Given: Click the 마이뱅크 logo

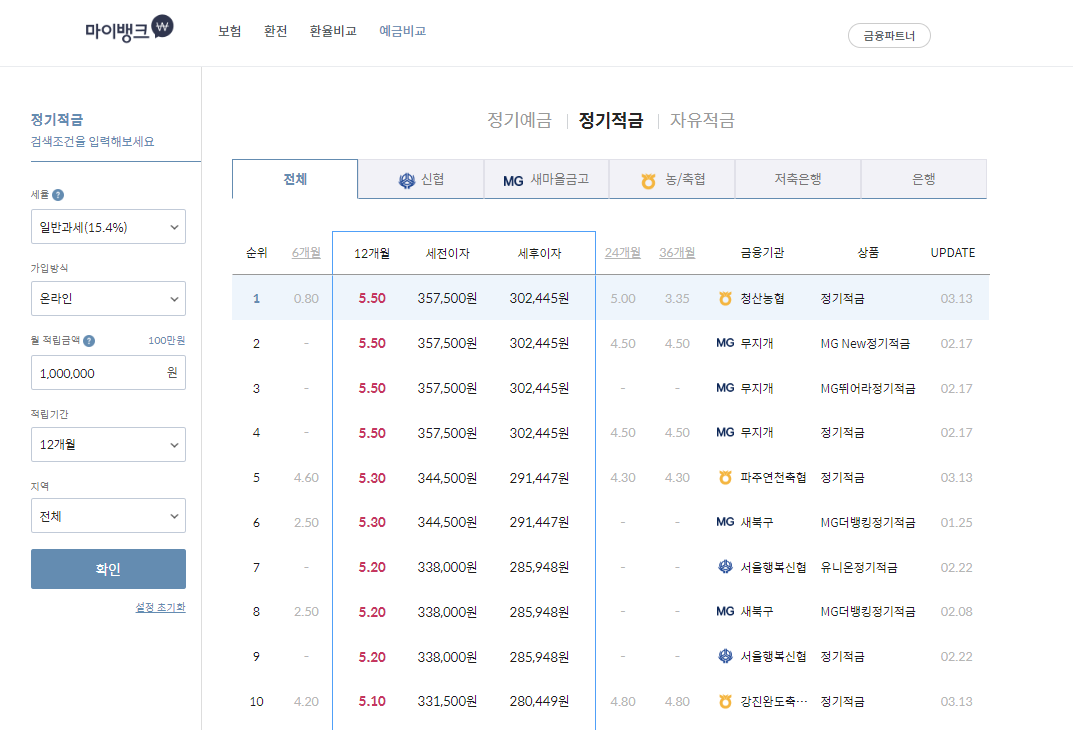Looking at the screenshot, I should [x=129, y=29].
